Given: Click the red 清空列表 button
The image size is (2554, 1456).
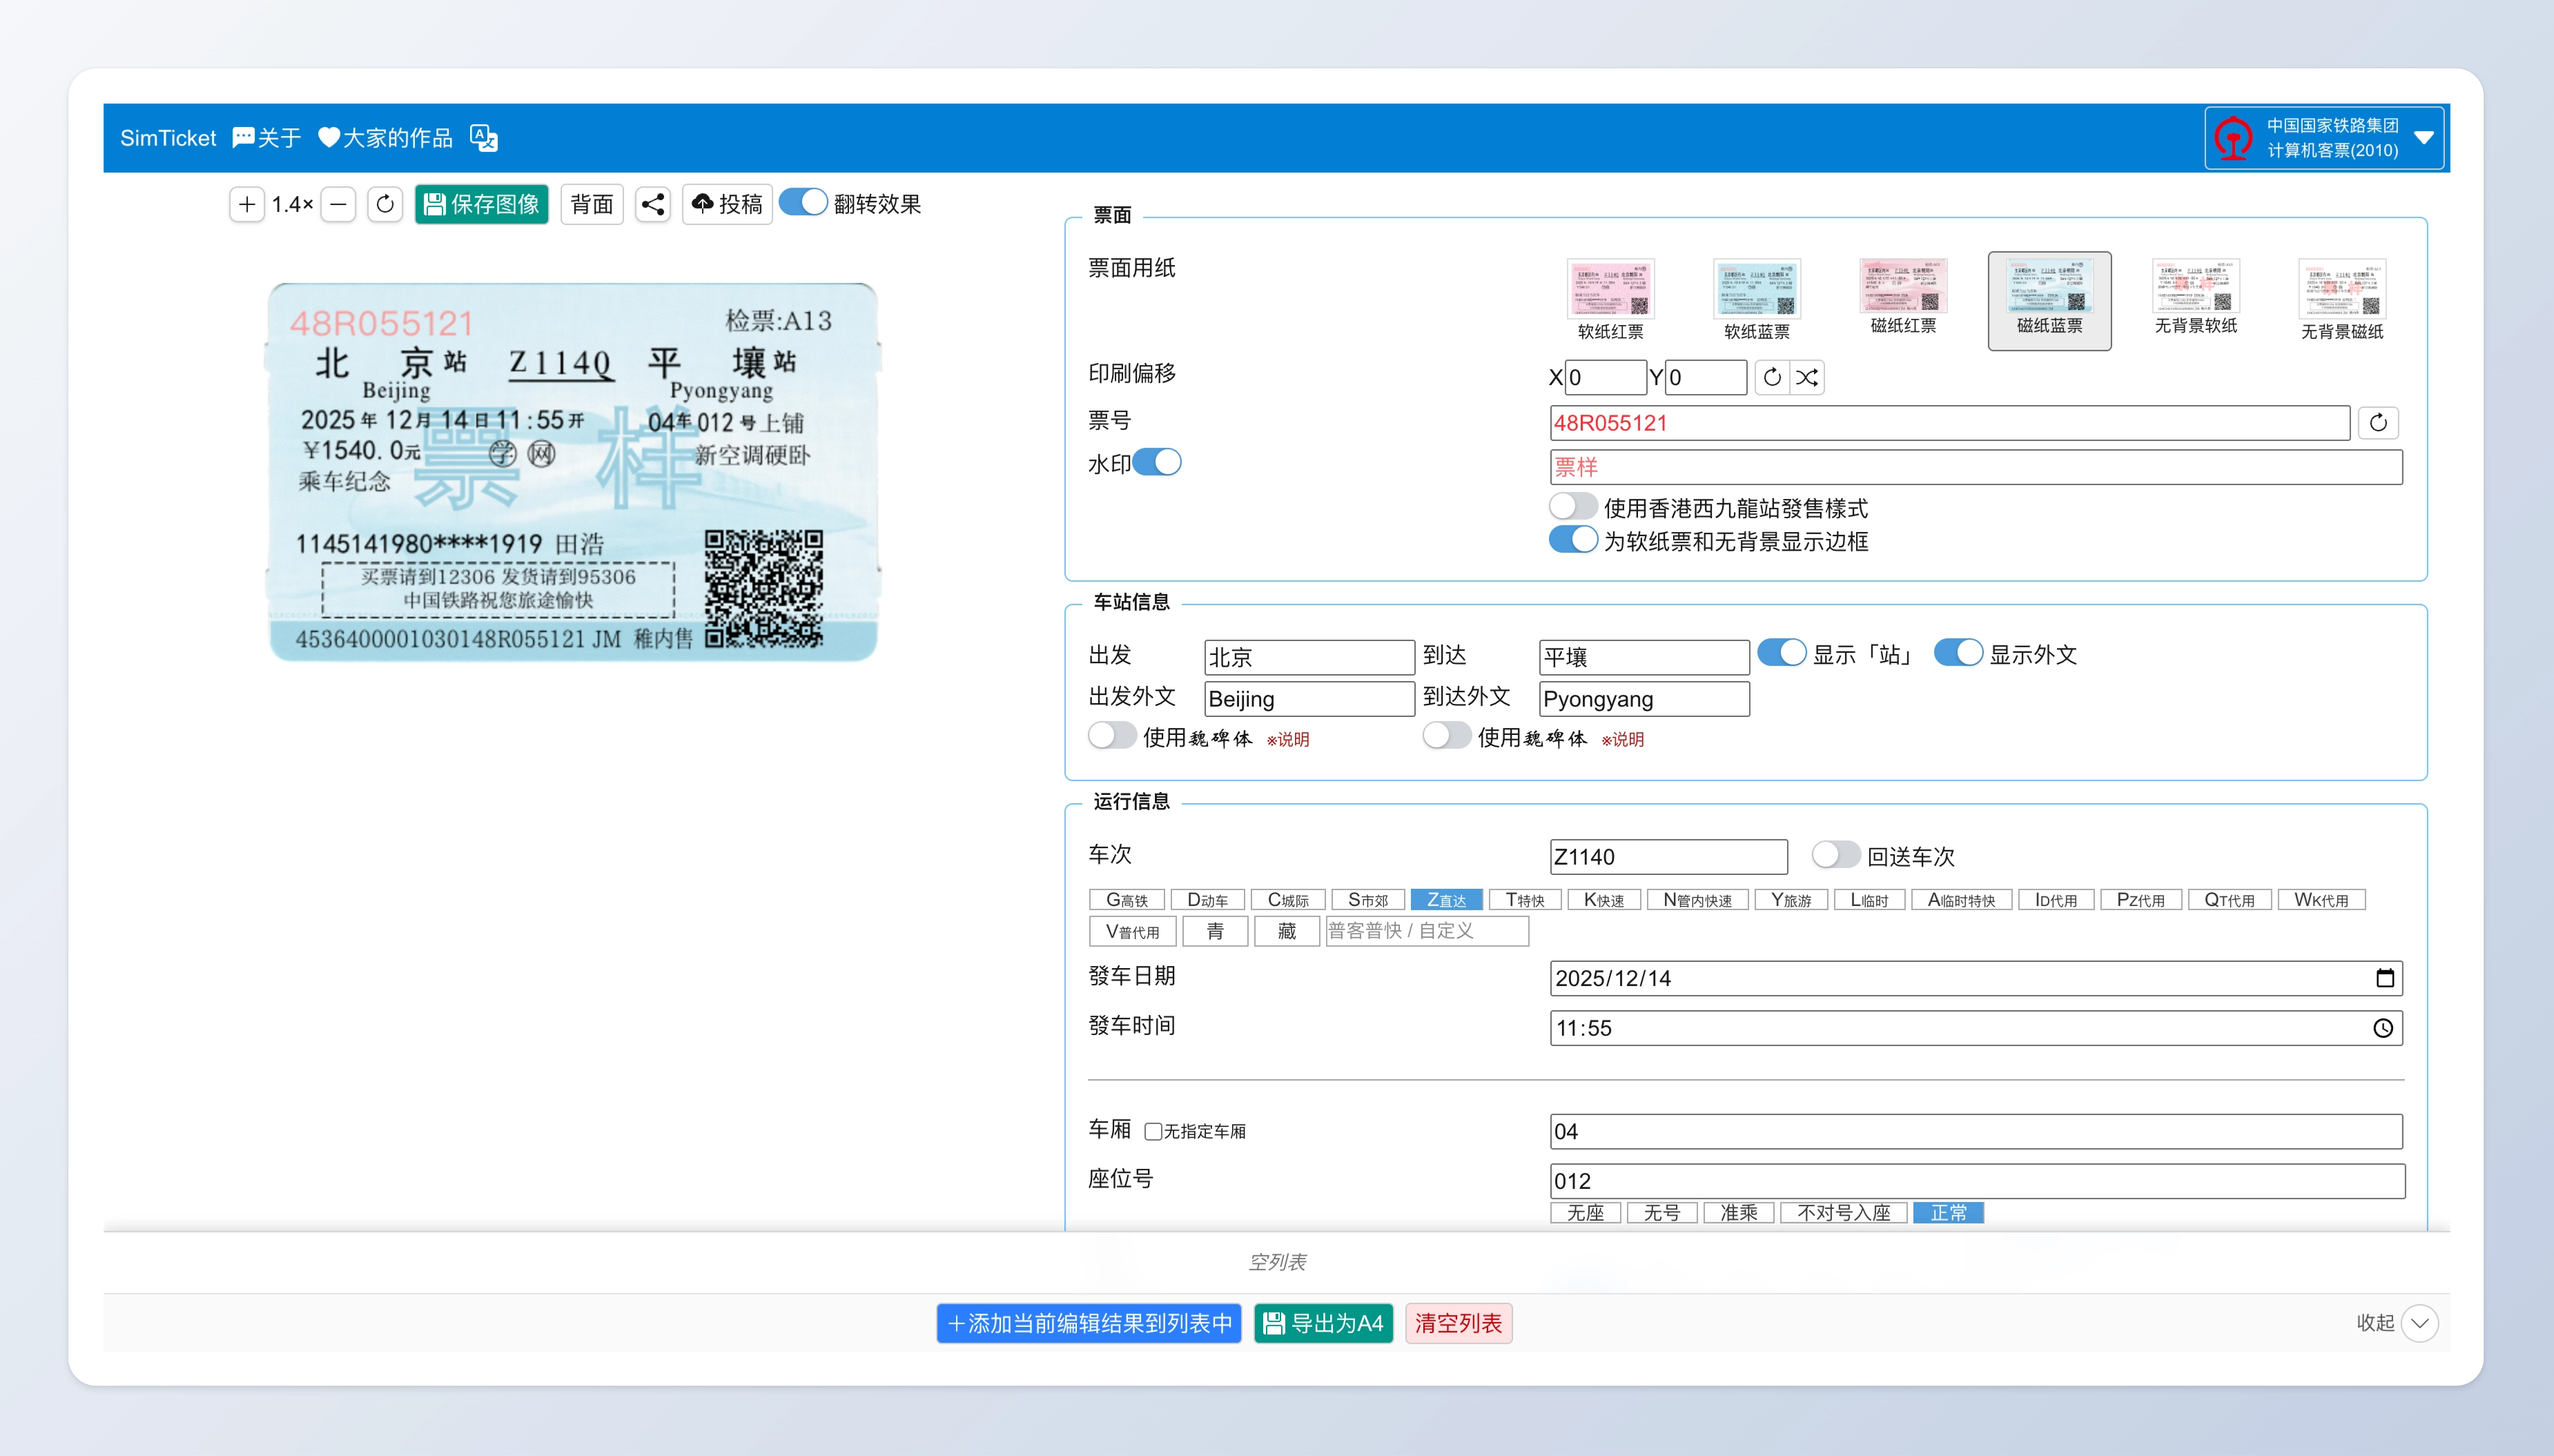Looking at the screenshot, I should 1458,1323.
